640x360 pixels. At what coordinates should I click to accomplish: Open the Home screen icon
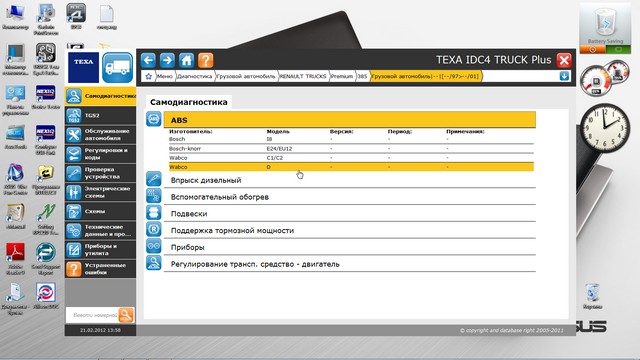click(x=186, y=60)
